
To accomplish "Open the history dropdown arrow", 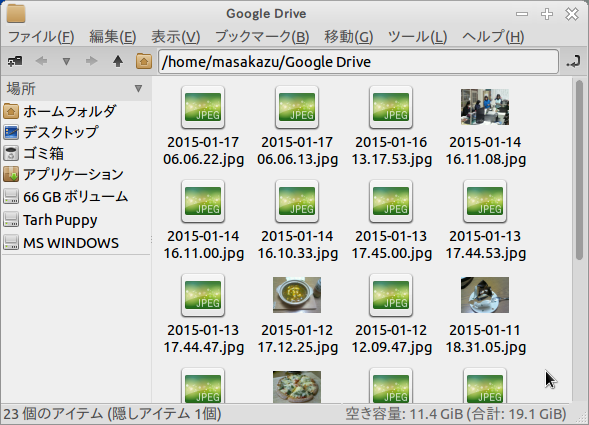I will [66, 61].
